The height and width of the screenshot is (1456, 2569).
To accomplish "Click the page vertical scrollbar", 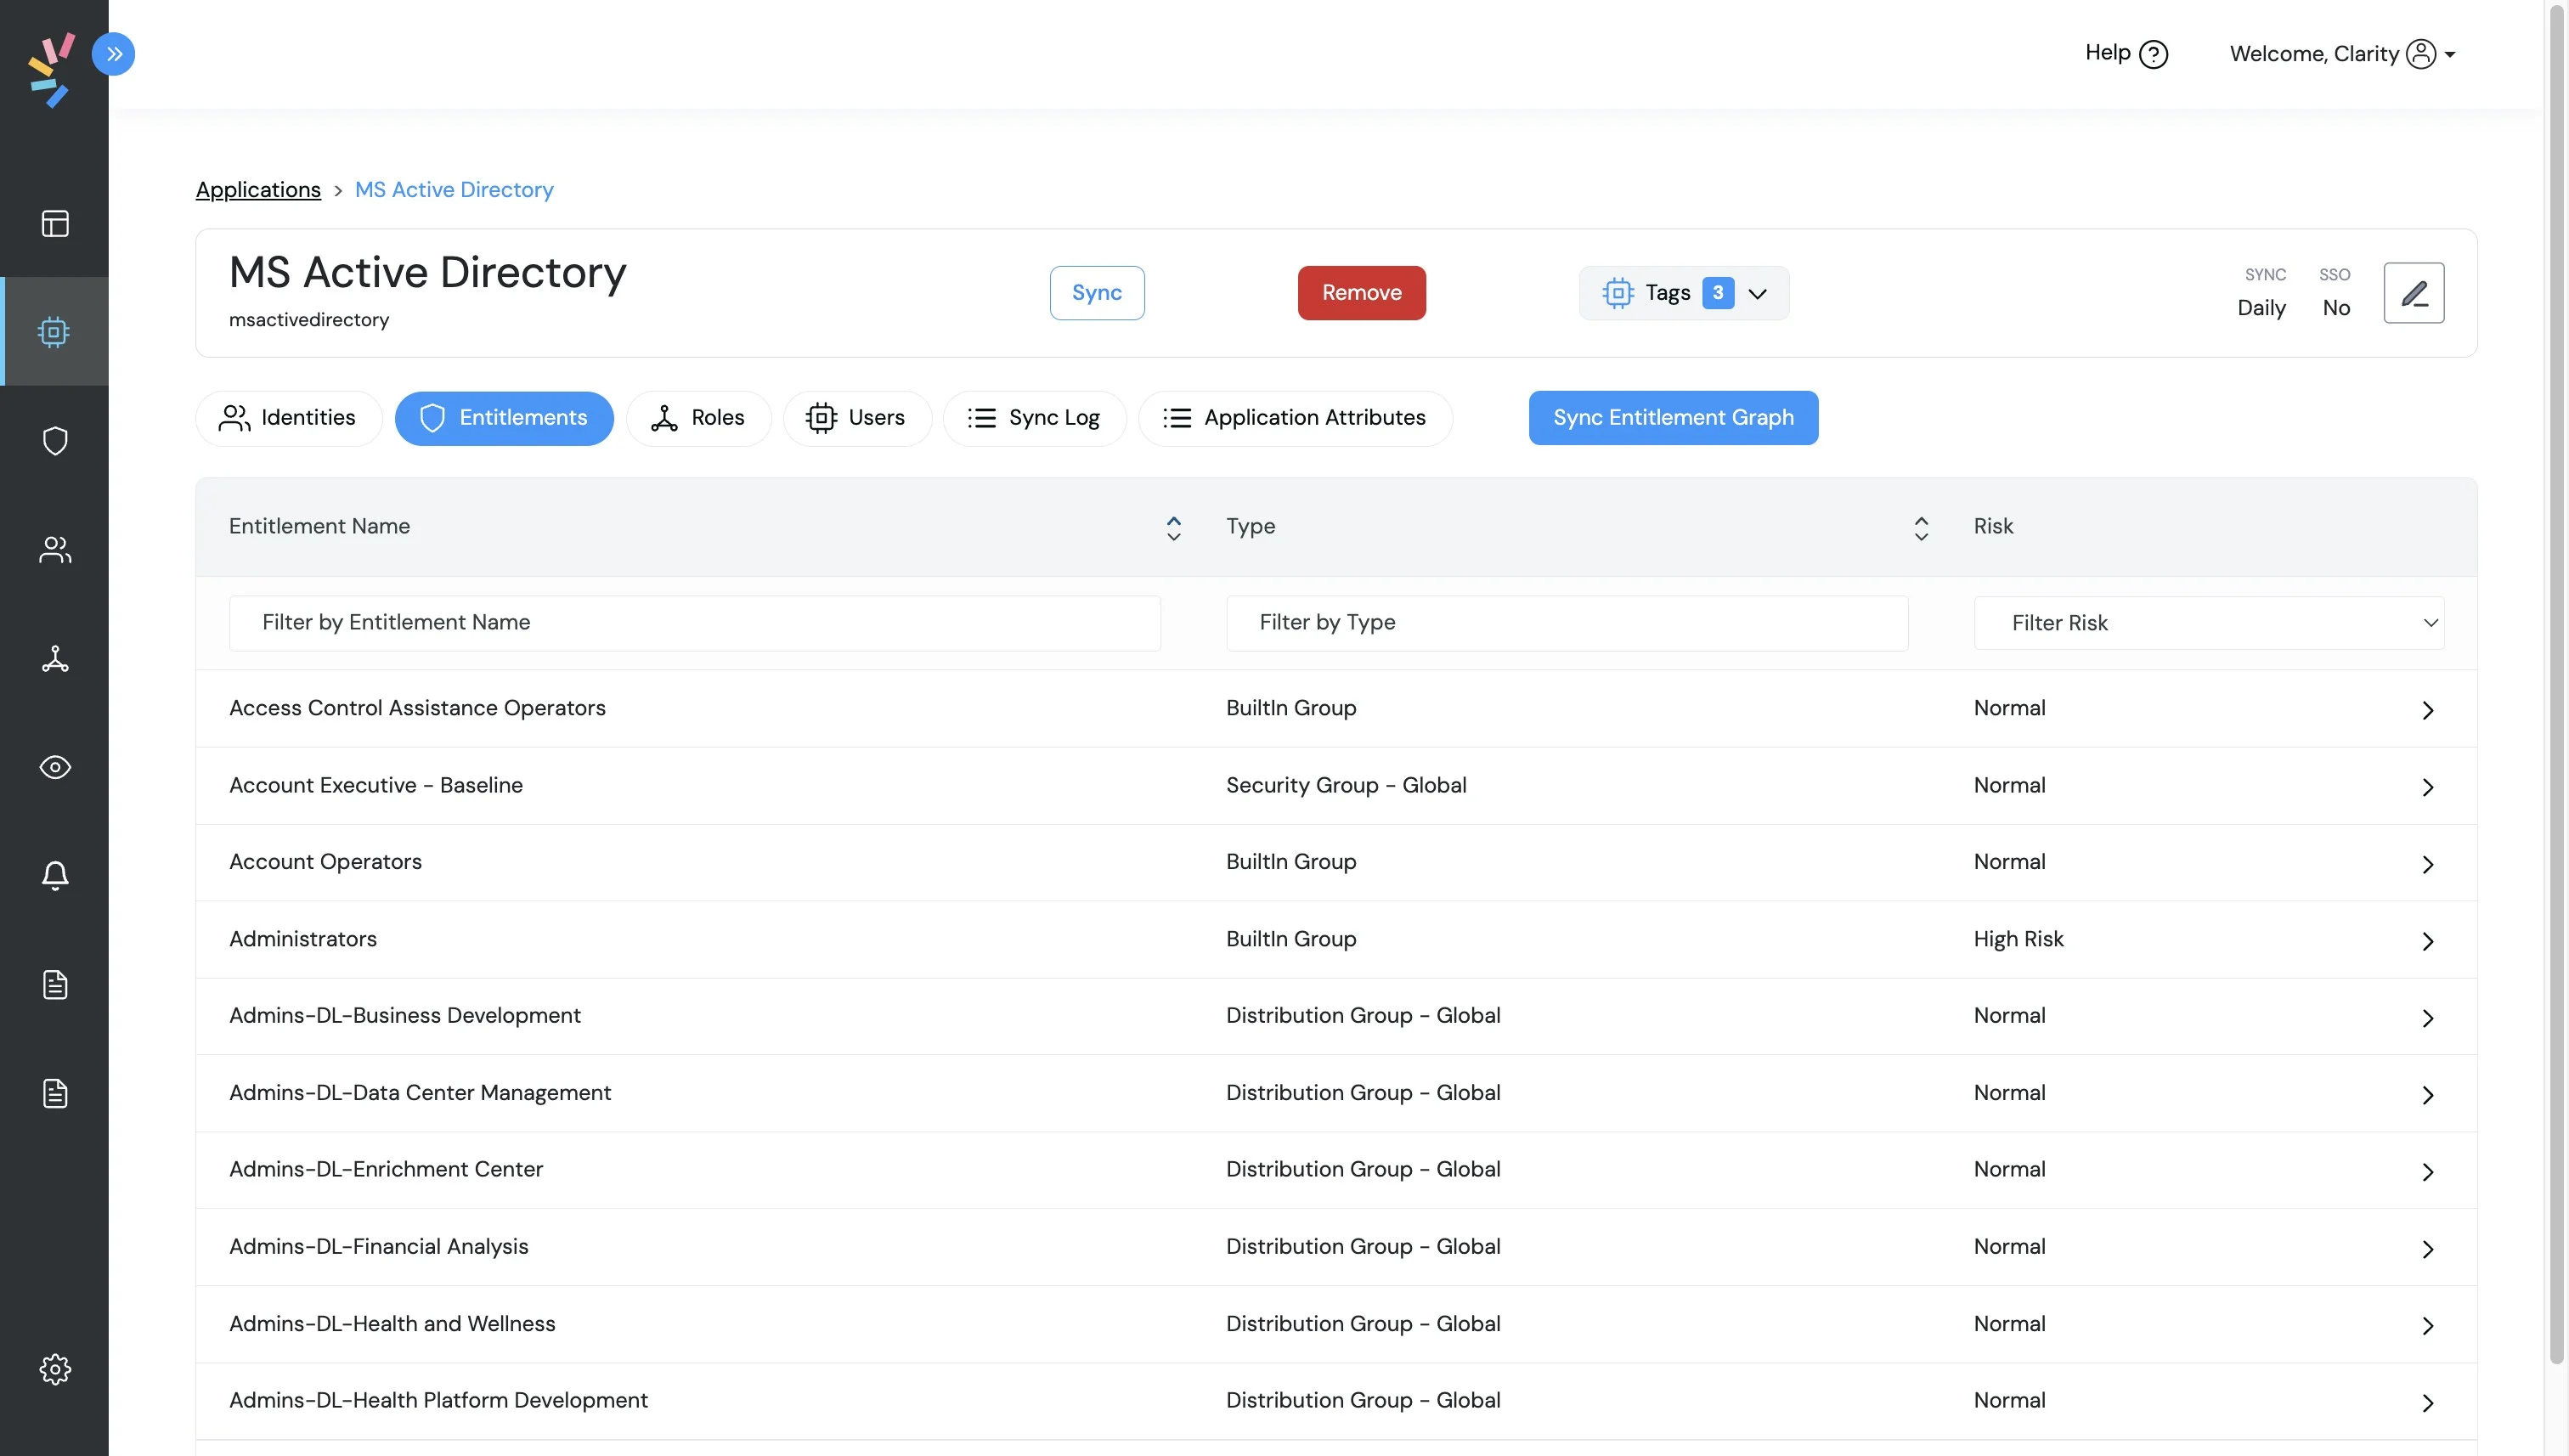I will 2557,683.
